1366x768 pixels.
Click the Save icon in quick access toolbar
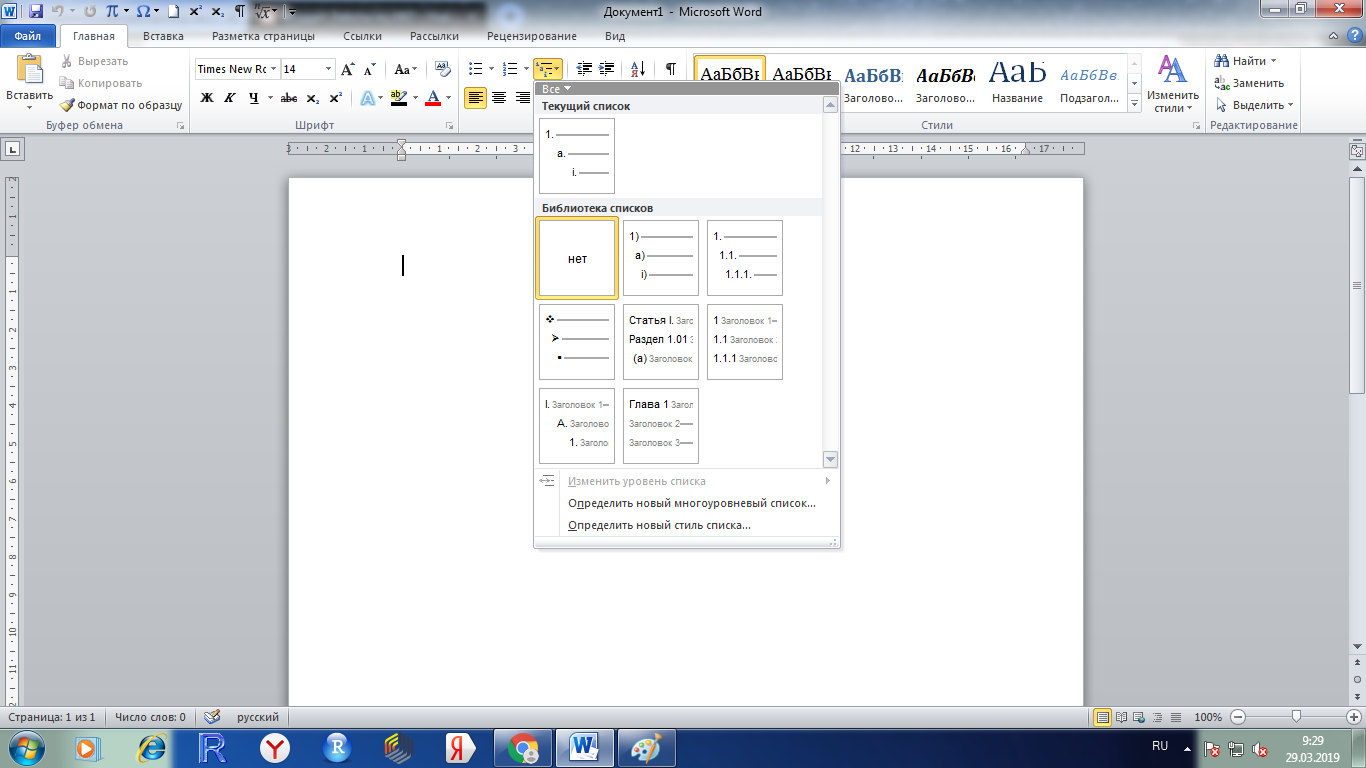coord(36,12)
